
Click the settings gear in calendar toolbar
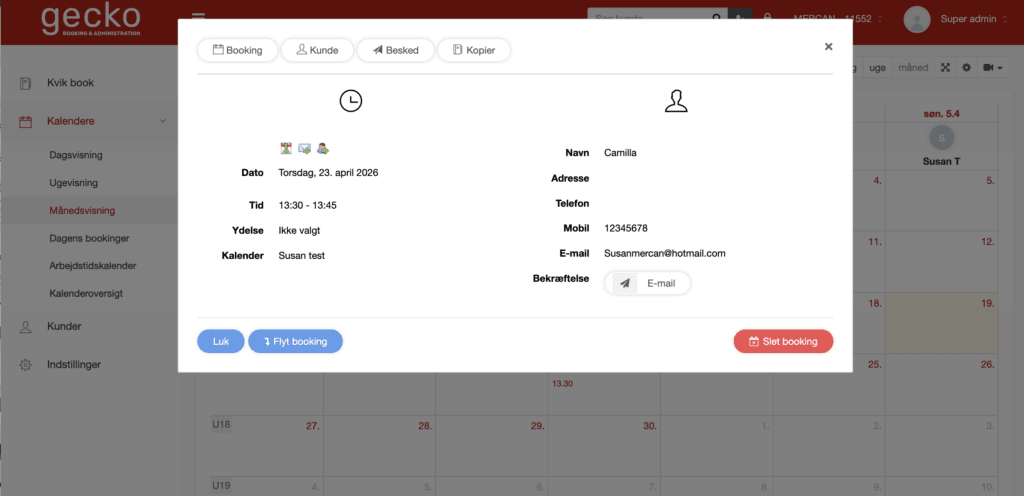pyautogui.click(x=966, y=68)
